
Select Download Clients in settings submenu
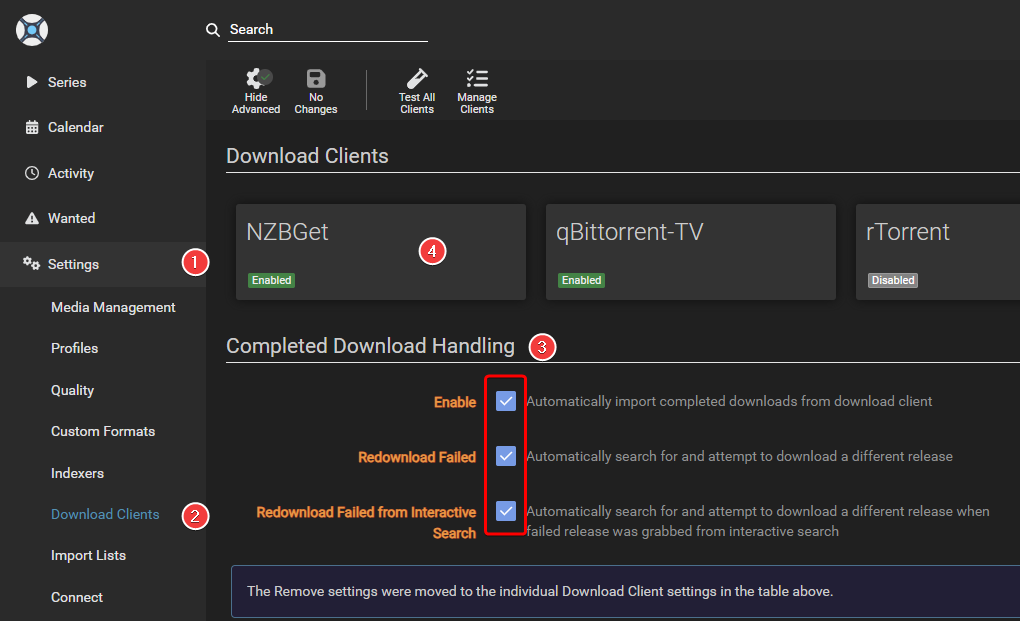click(105, 514)
